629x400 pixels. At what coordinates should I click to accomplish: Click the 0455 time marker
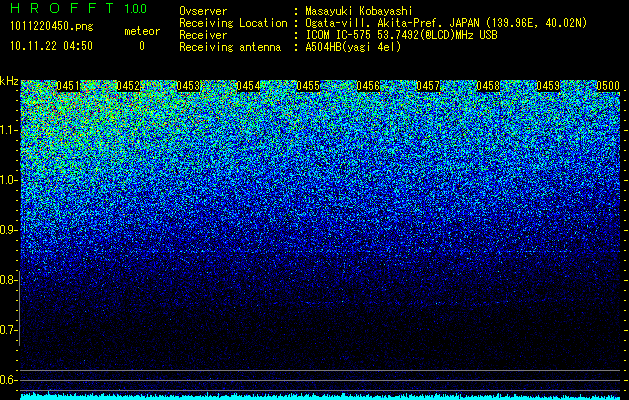pyautogui.click(x=308, y=86)
